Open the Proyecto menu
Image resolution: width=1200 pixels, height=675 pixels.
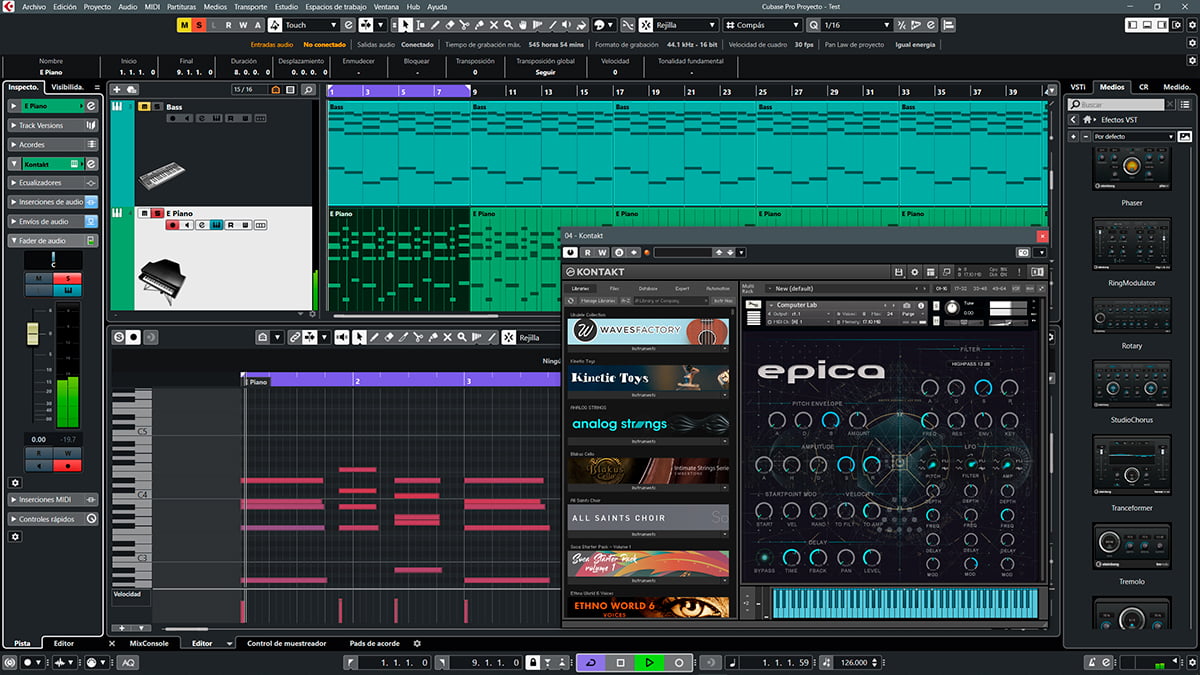pos(97,6)
